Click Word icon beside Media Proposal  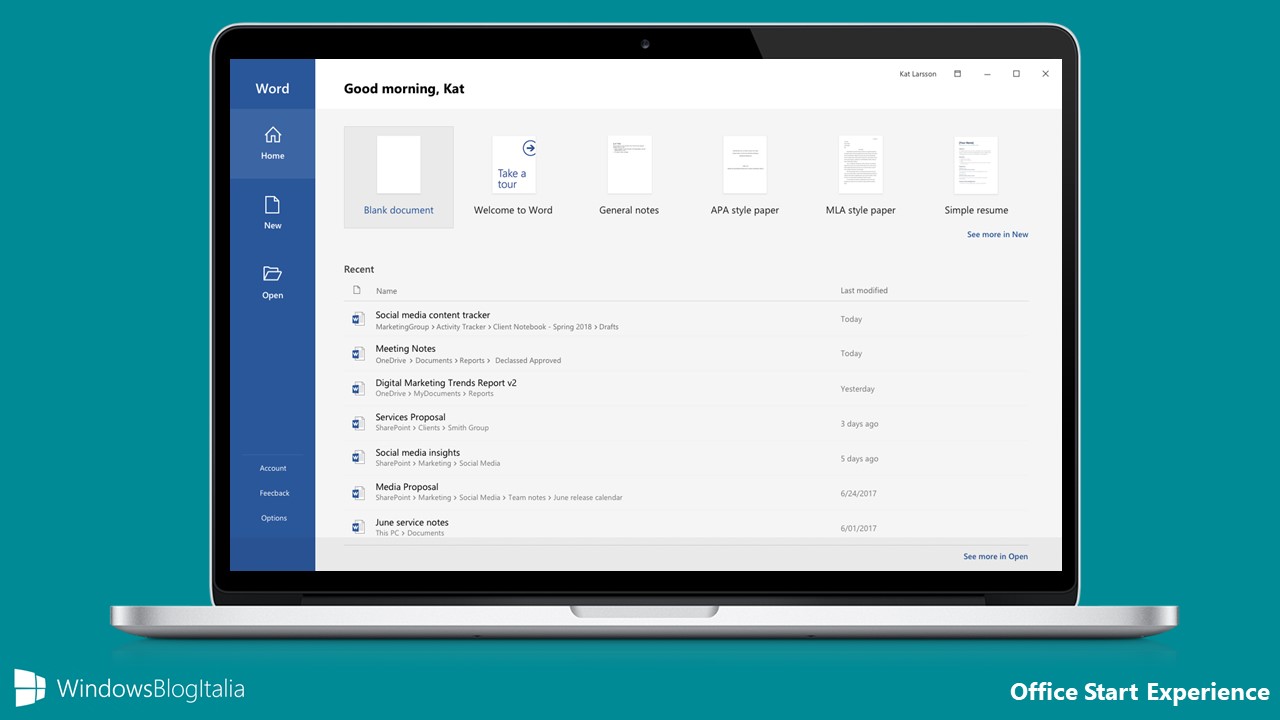click(x=358, y=493)
